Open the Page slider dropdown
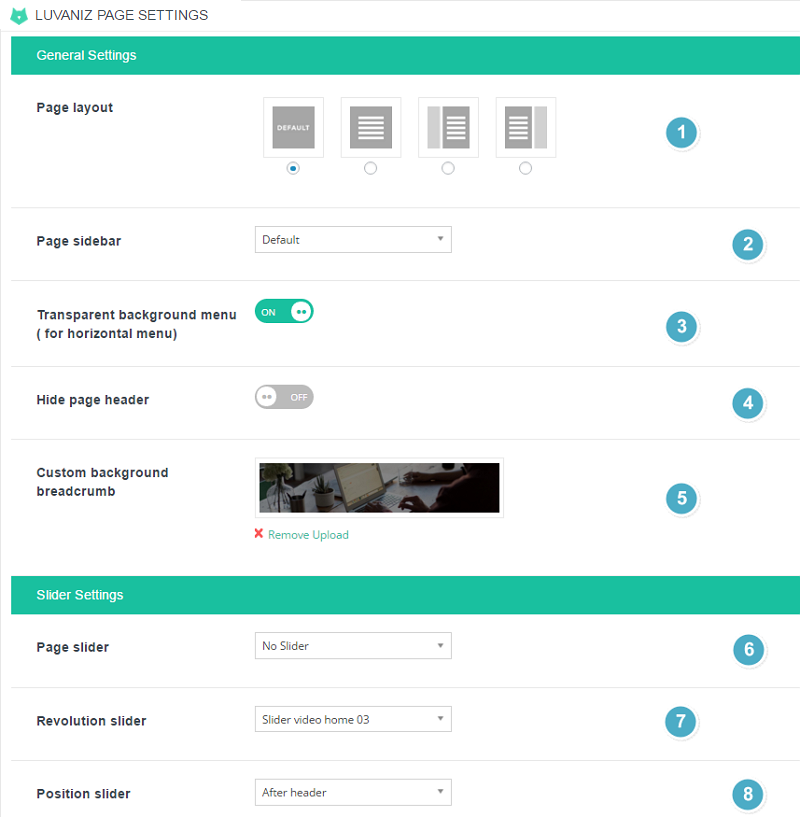Viewport: 800px width, 817px height. click(x=353, y=646)
